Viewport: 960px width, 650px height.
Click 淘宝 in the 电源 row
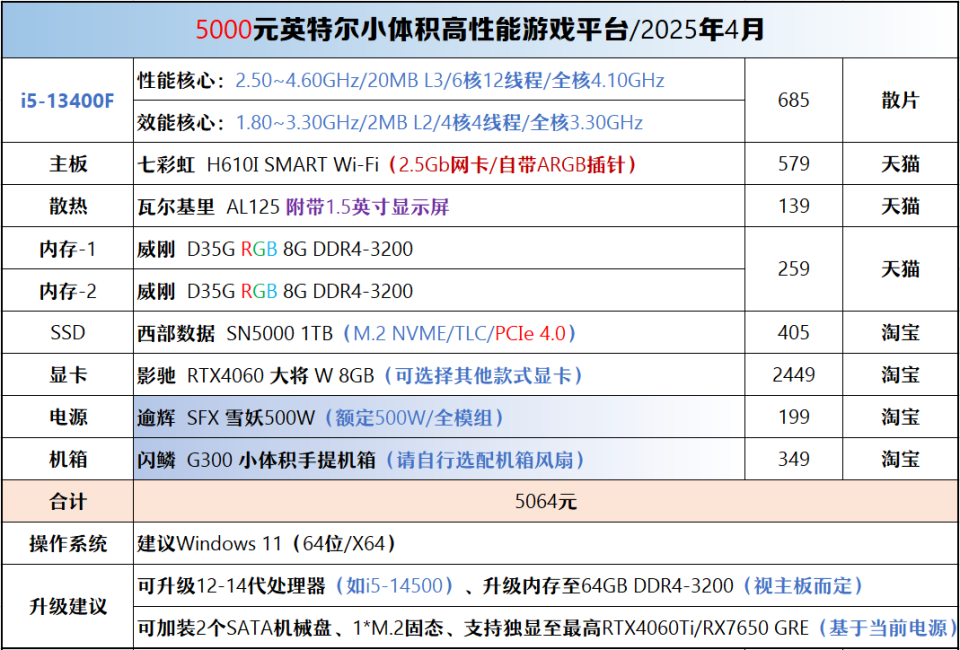pyautogui.click(x=901, y=417)
